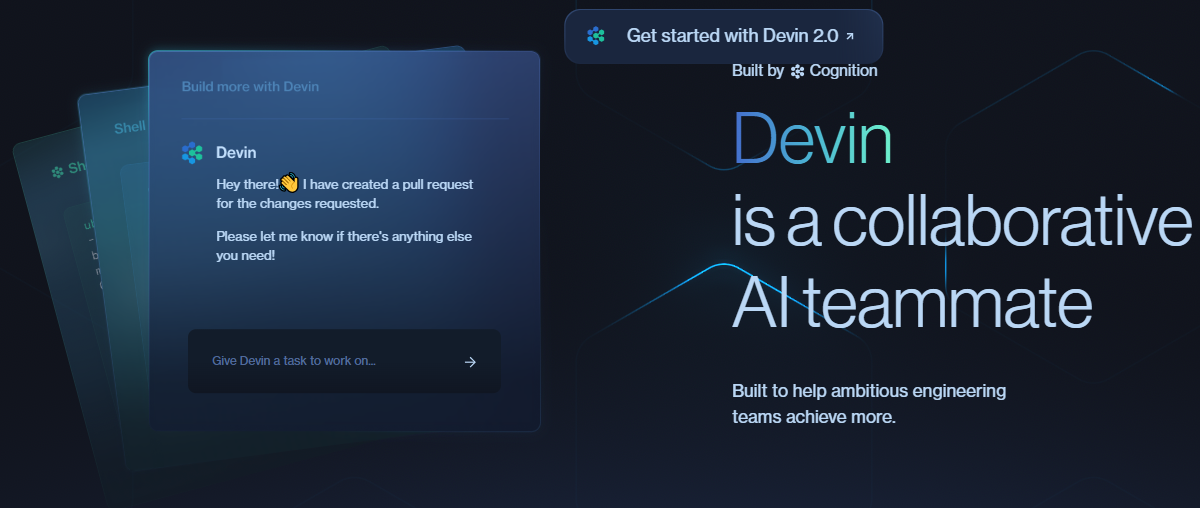Viewport: 1200px width, 508px height.
Task: Click the text 'Please let me know if there's anything else'
Action: point(344,237)
